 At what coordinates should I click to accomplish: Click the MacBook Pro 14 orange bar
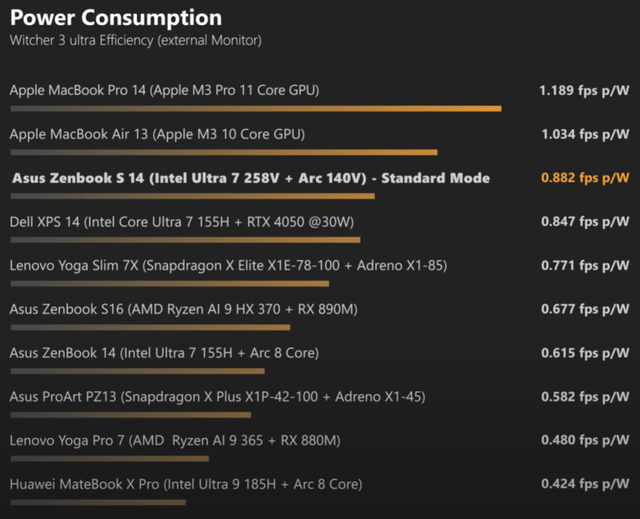point(255,108)
